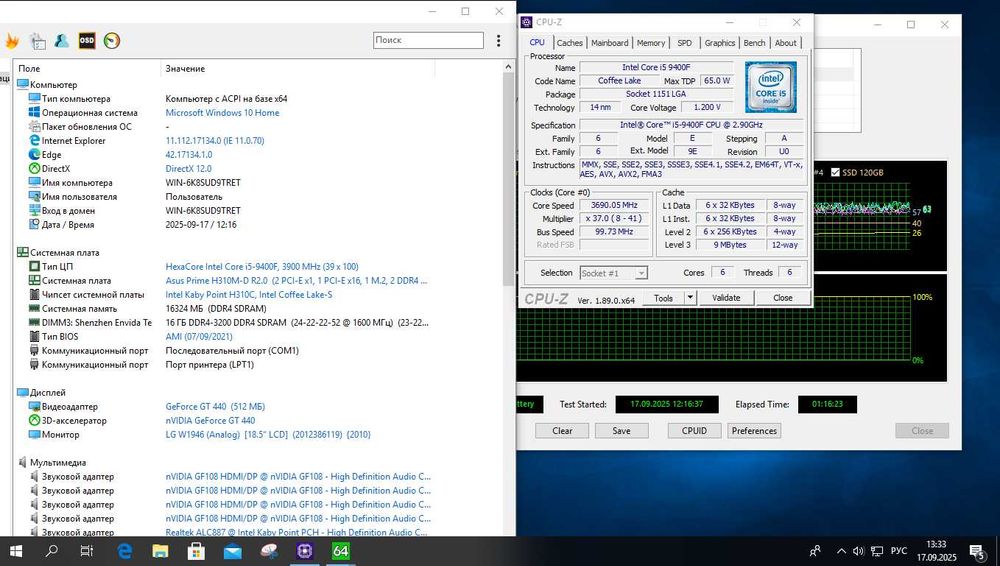The width and height of the screenshot is (1000, 566).
Task: Click the Дисплей category icon
Action: (23, 392)
